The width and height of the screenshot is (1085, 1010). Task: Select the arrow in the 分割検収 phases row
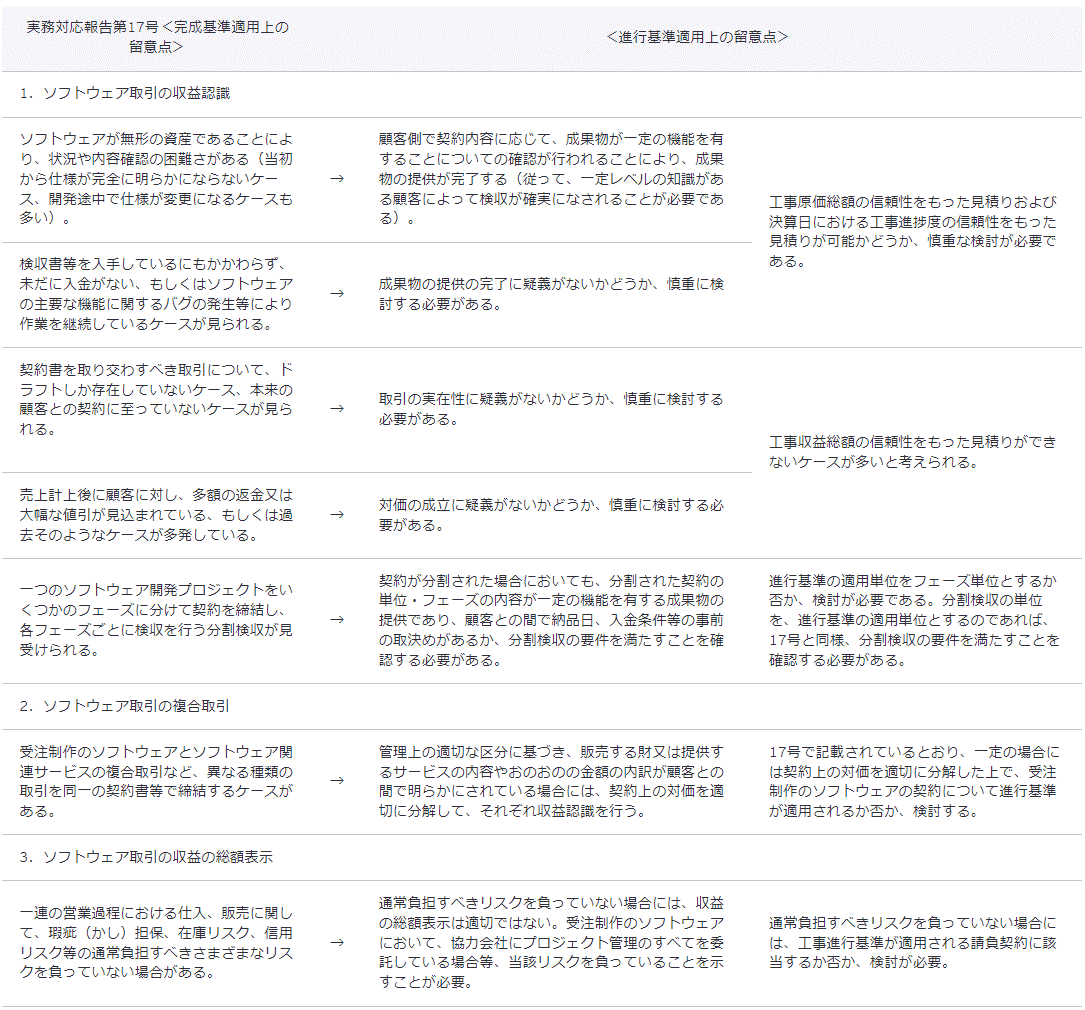click(337, 620)
